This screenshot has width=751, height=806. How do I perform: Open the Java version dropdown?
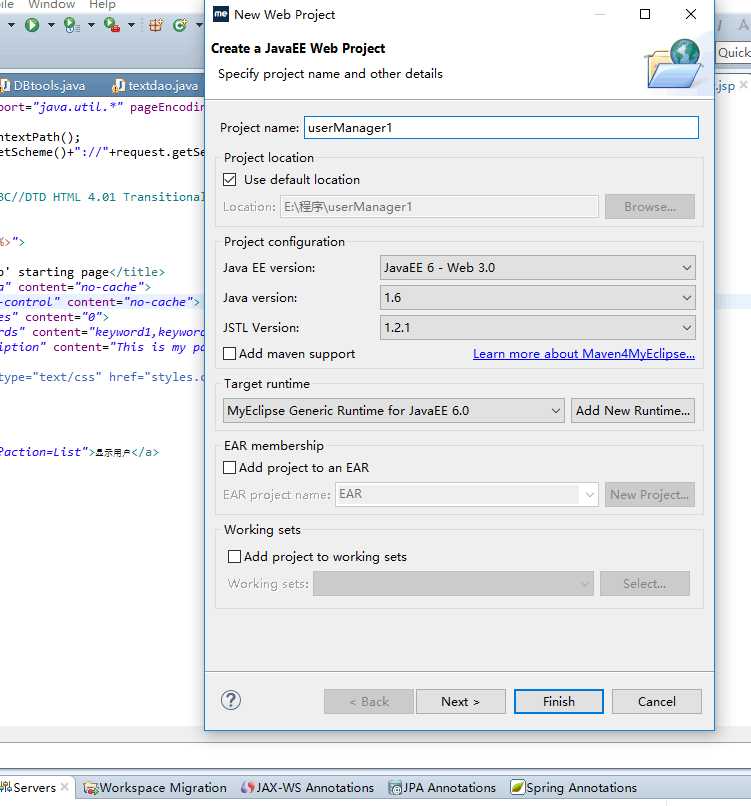(x=538, y=298)
